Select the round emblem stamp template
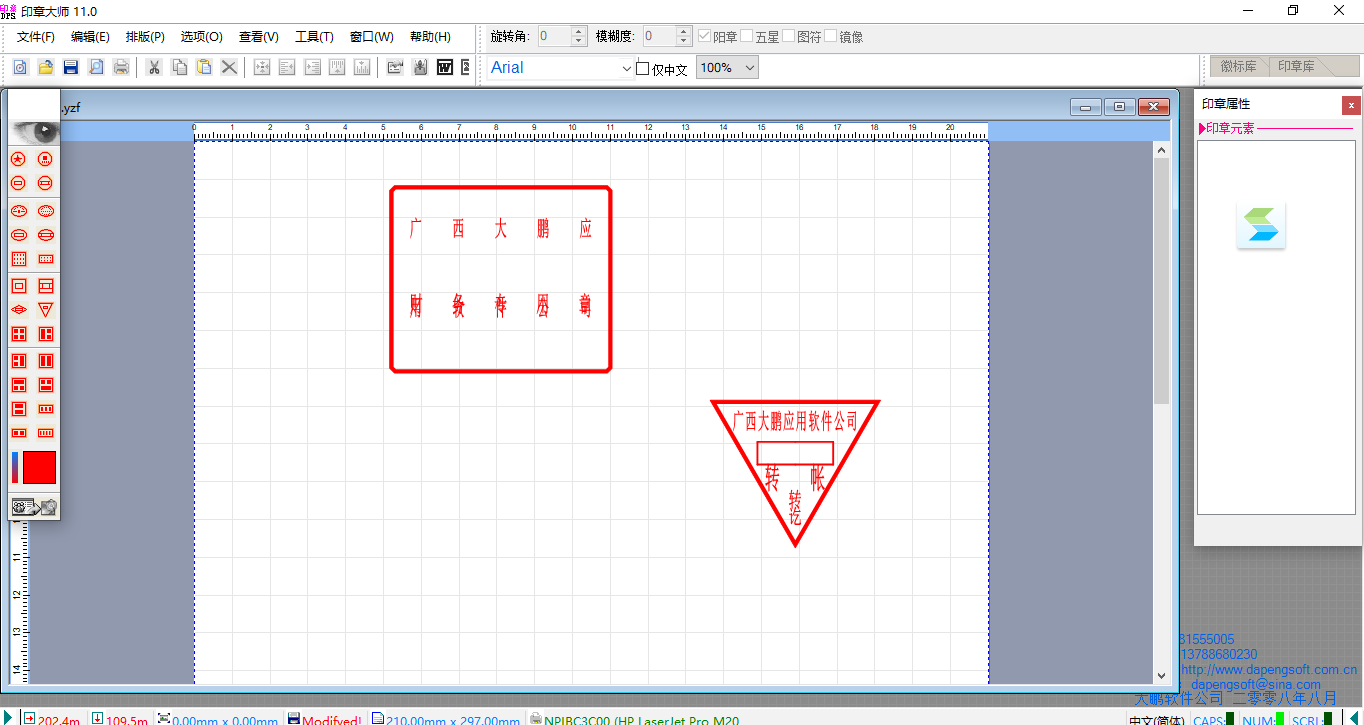1364x725 pixels. 45,158
